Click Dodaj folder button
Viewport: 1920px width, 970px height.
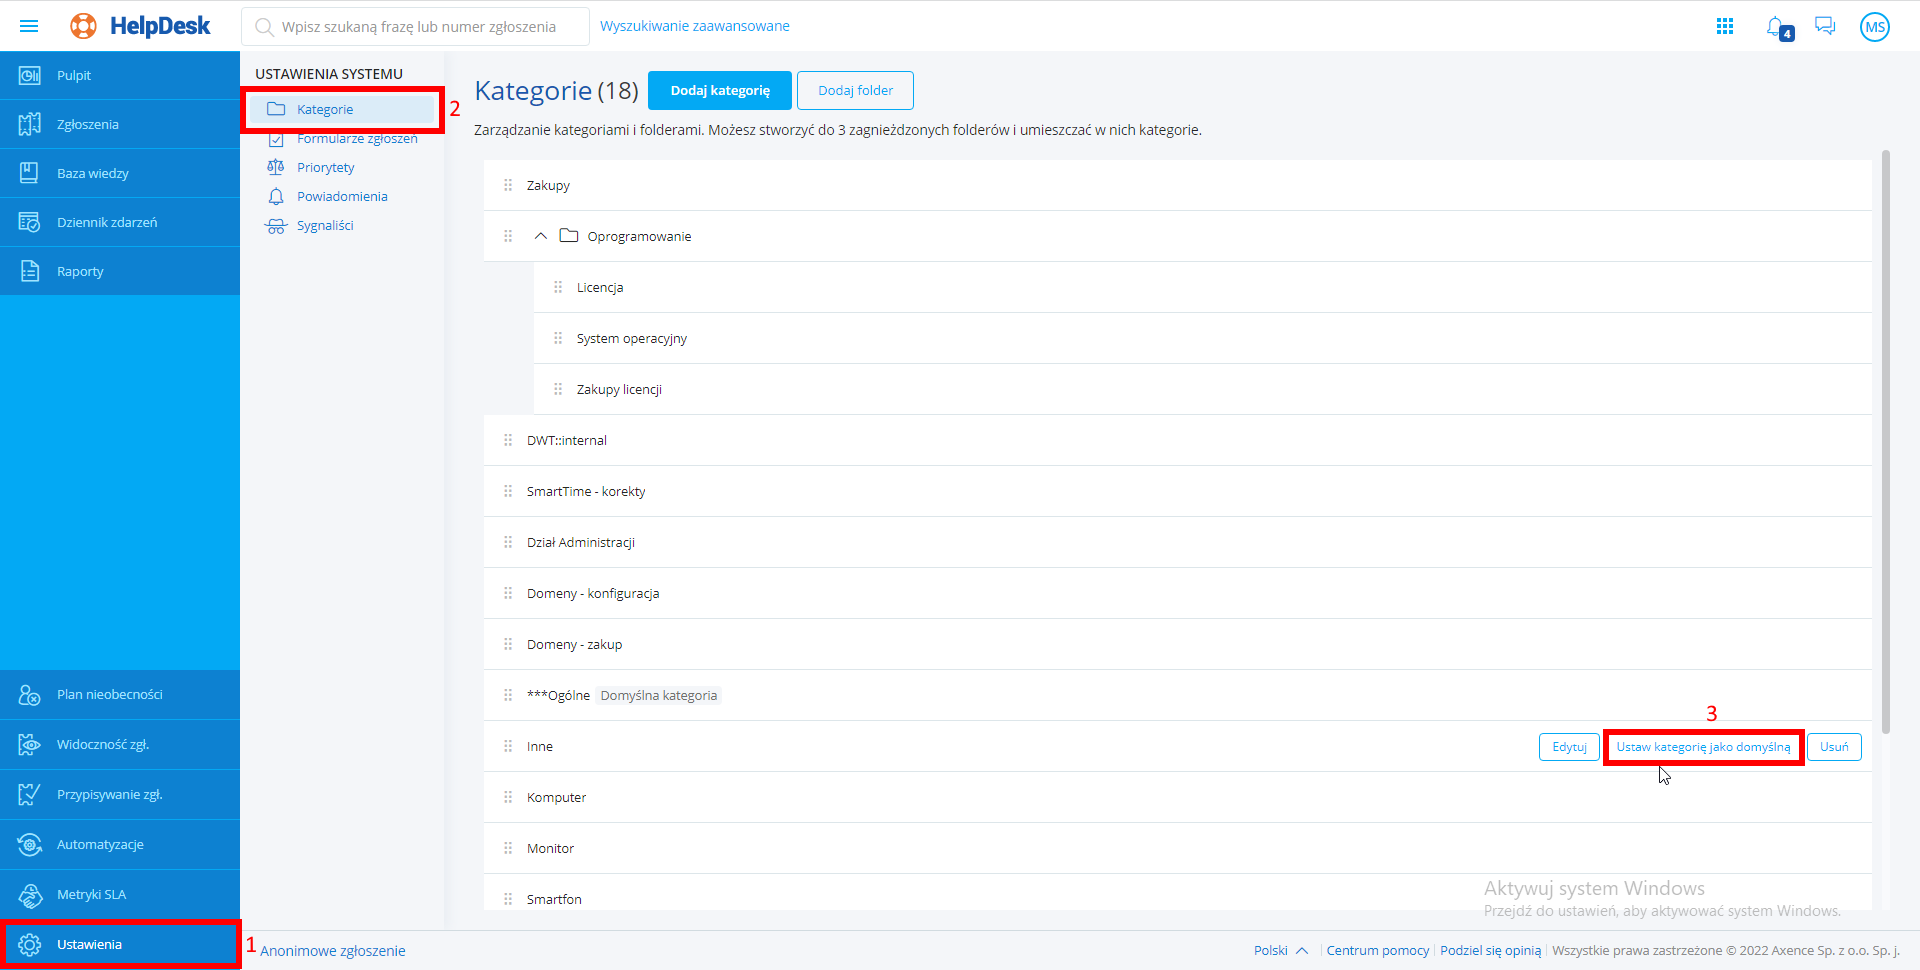855,90
